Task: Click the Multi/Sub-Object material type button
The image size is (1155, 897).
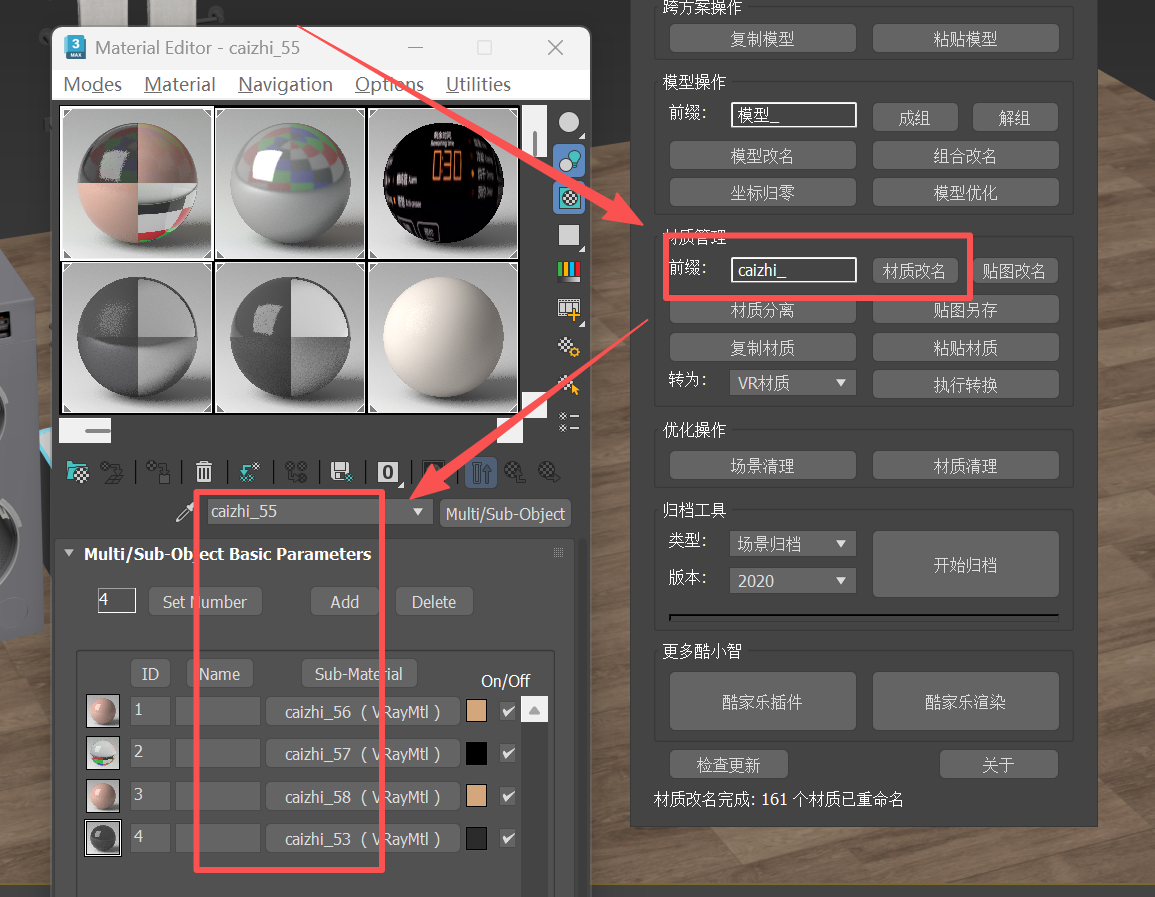Action: [505, 514]
